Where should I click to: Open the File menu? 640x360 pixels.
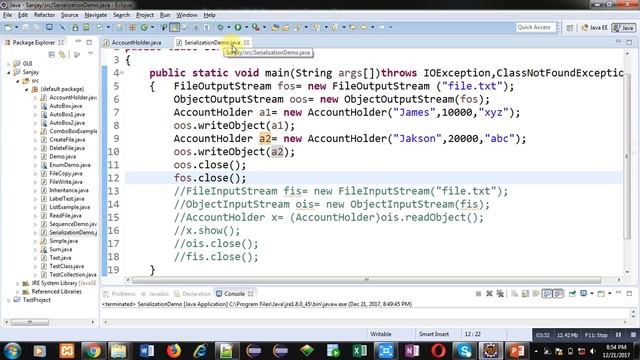click(7, 15)
